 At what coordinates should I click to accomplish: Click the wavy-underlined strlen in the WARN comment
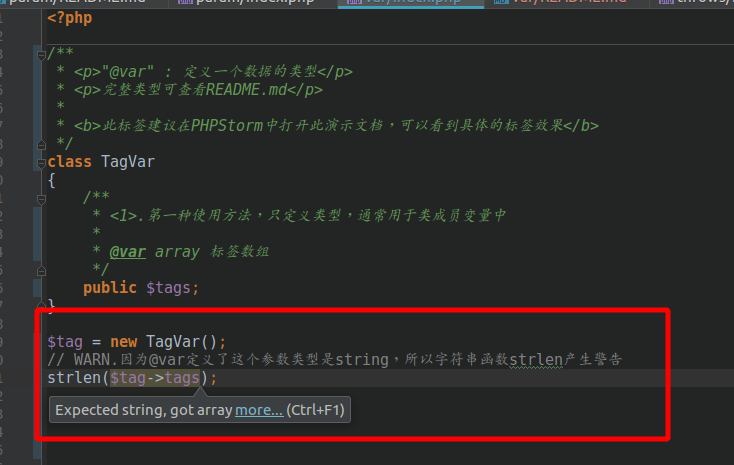pyautogui.click(x=536, y=360)
